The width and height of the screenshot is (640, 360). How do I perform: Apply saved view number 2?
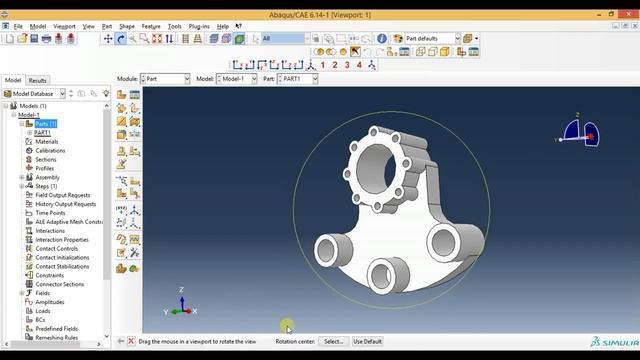(x=335, y=65)
